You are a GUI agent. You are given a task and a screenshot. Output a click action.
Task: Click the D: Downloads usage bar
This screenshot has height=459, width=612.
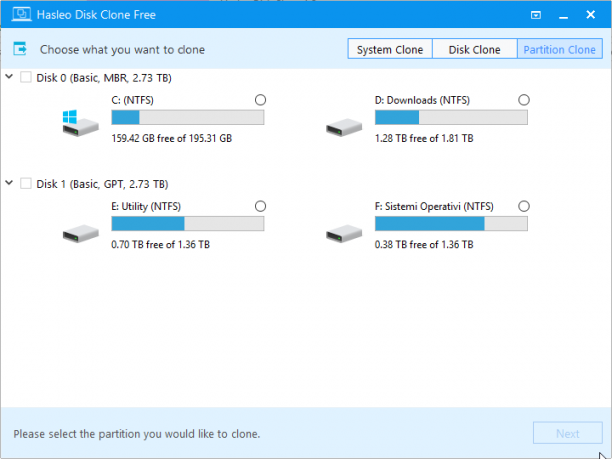tap(451, 117)
